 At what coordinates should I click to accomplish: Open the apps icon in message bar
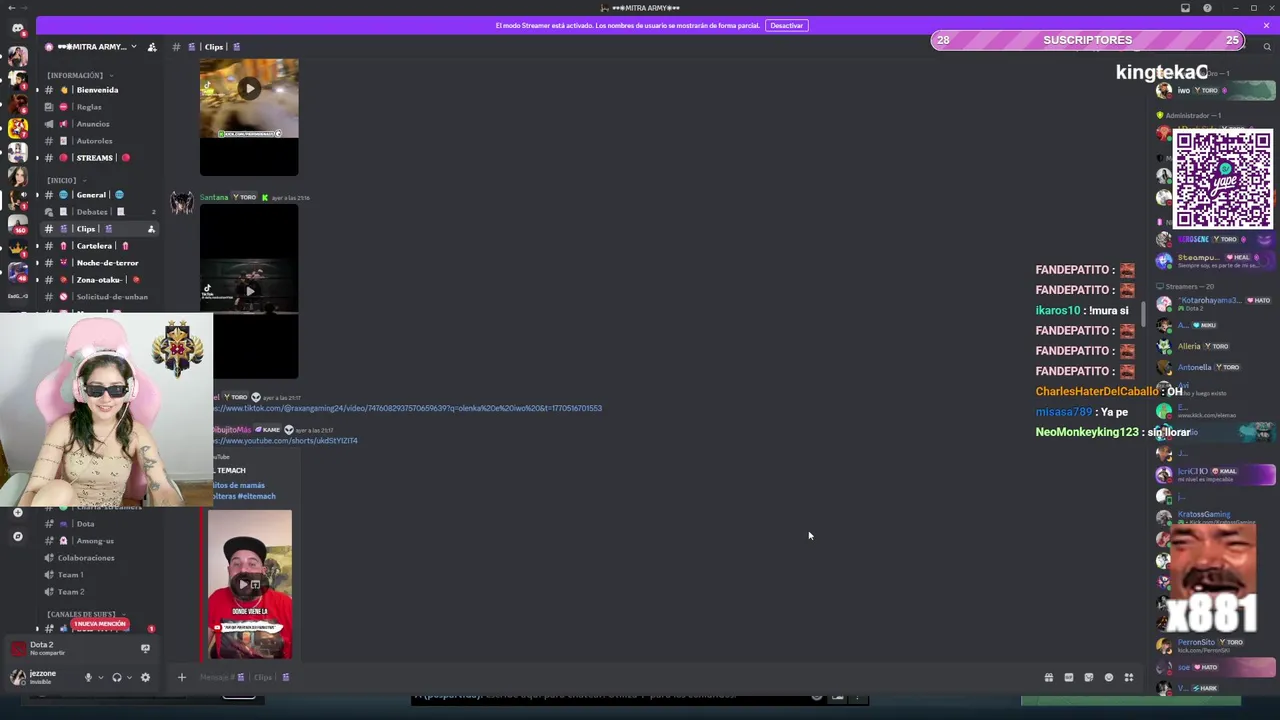[x=1129, y=677]
